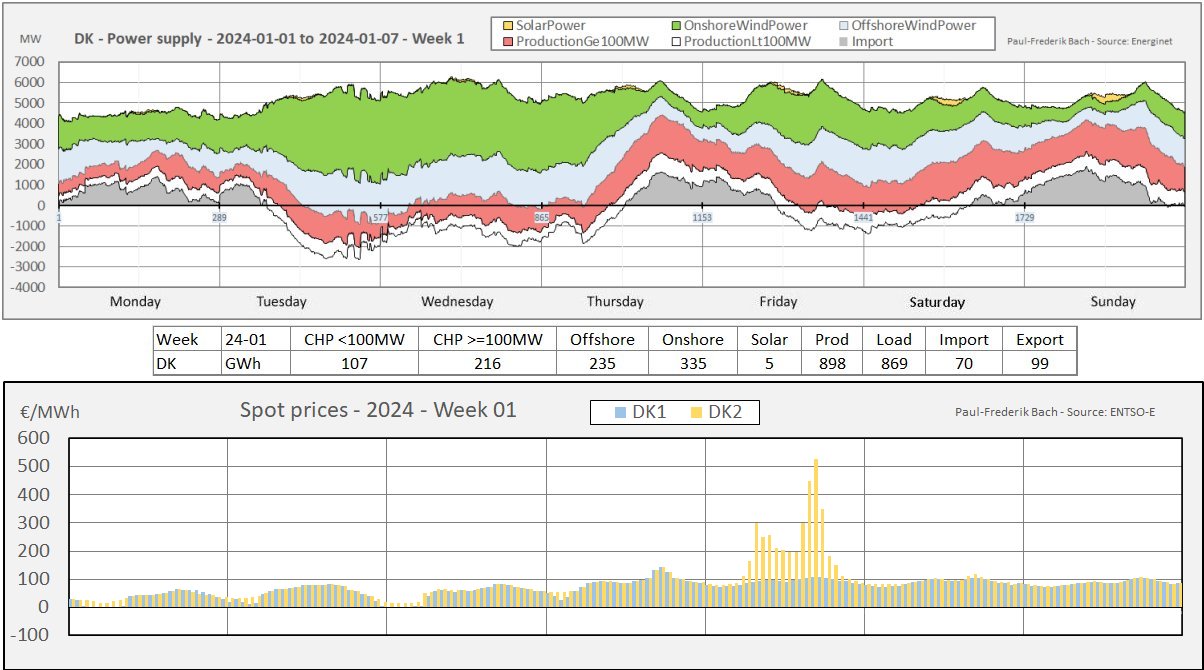Select the ProductionLt100MW legend entry
The width and height of the screenshot is (1204, 670).
pos(742,42)
